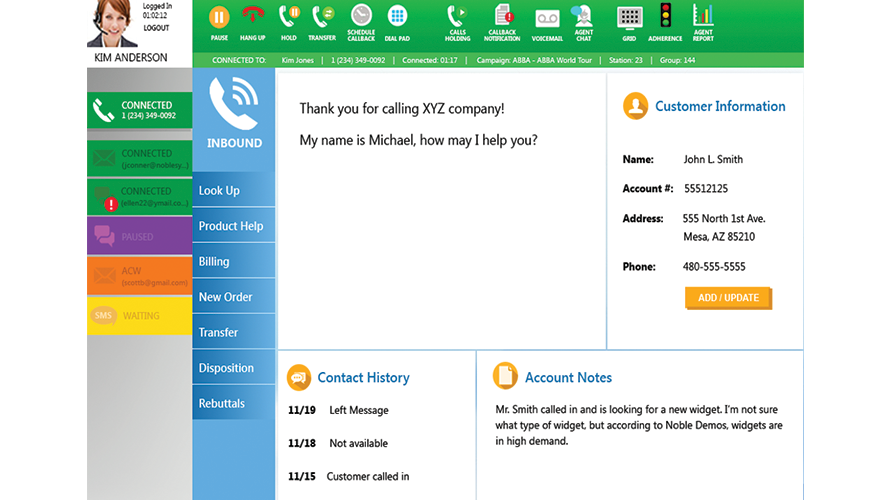This screenshot has width=890, height=500.
Task: Click the Inbound phone icon
Action: tap(234, 102)
